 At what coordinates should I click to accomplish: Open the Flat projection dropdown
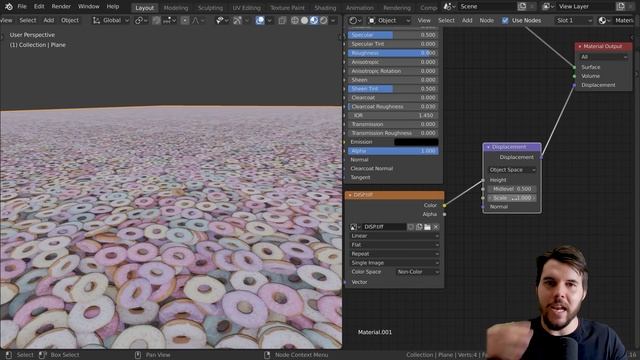pyautogui.click(x=395, y=245)
